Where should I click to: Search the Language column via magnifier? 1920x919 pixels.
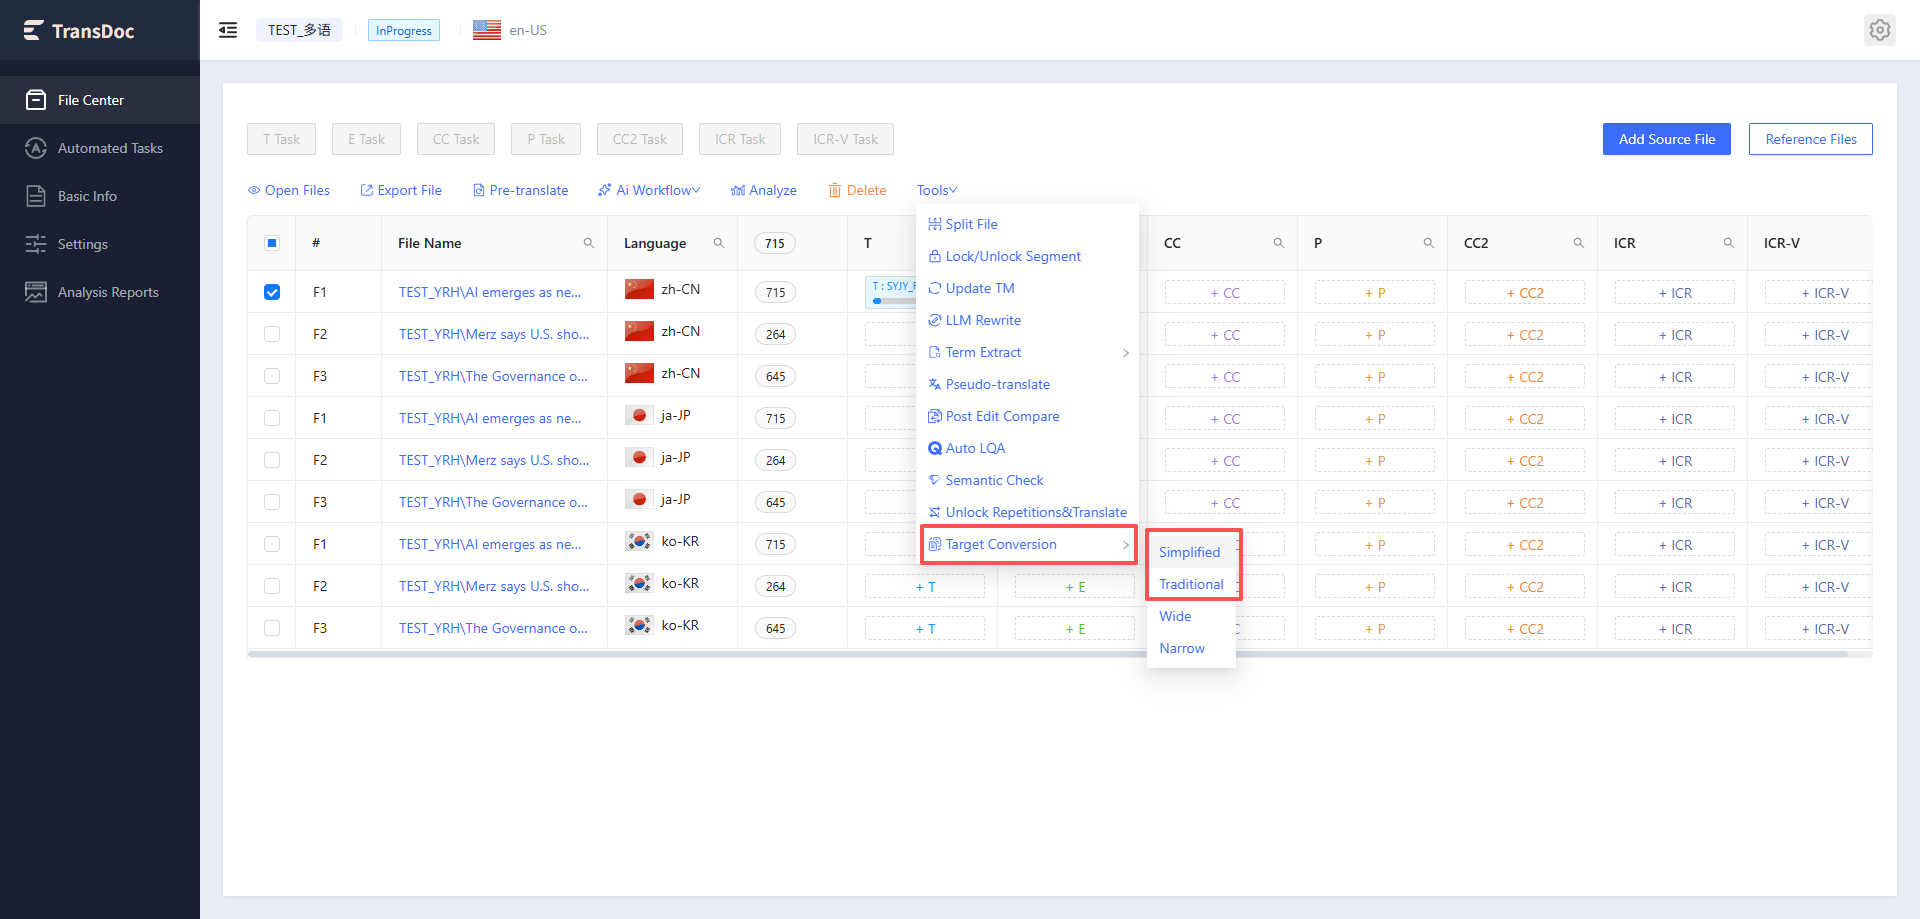coord(719,243)
